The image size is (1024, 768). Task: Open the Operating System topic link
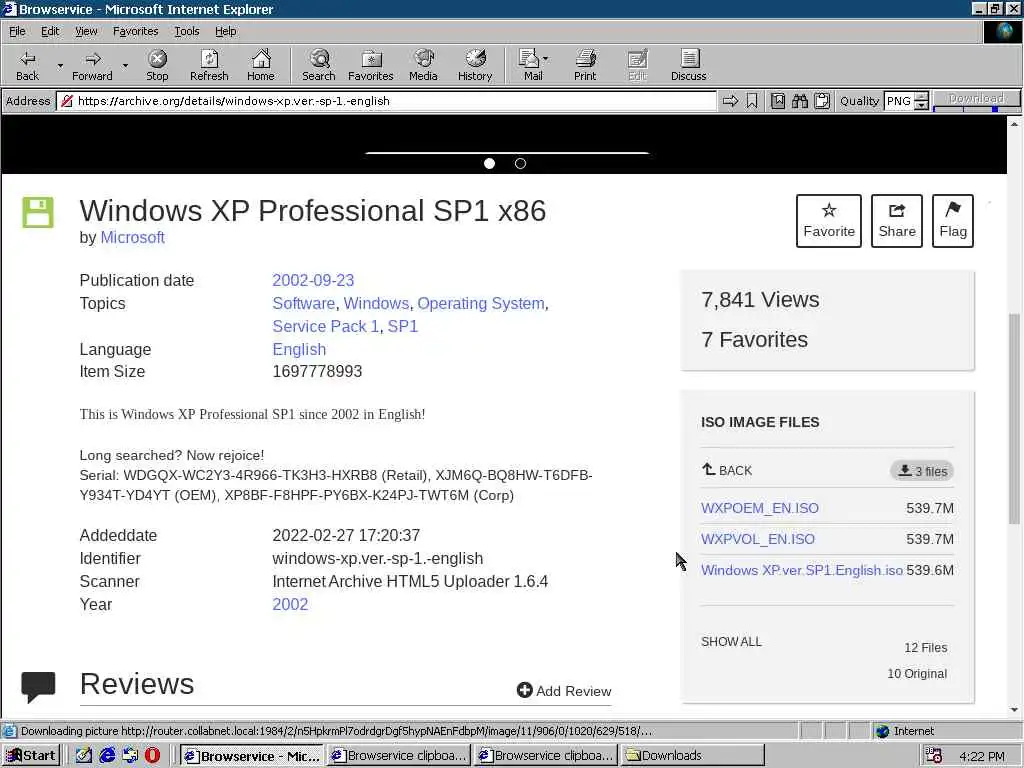[x=481, y=303]
